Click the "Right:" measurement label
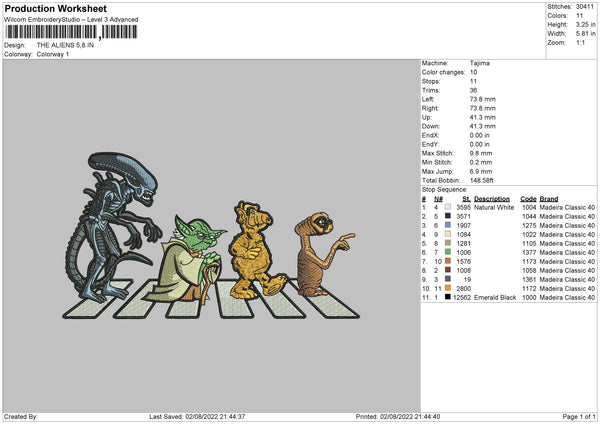This screenshot has width=600, height=424. pos(430,108)
